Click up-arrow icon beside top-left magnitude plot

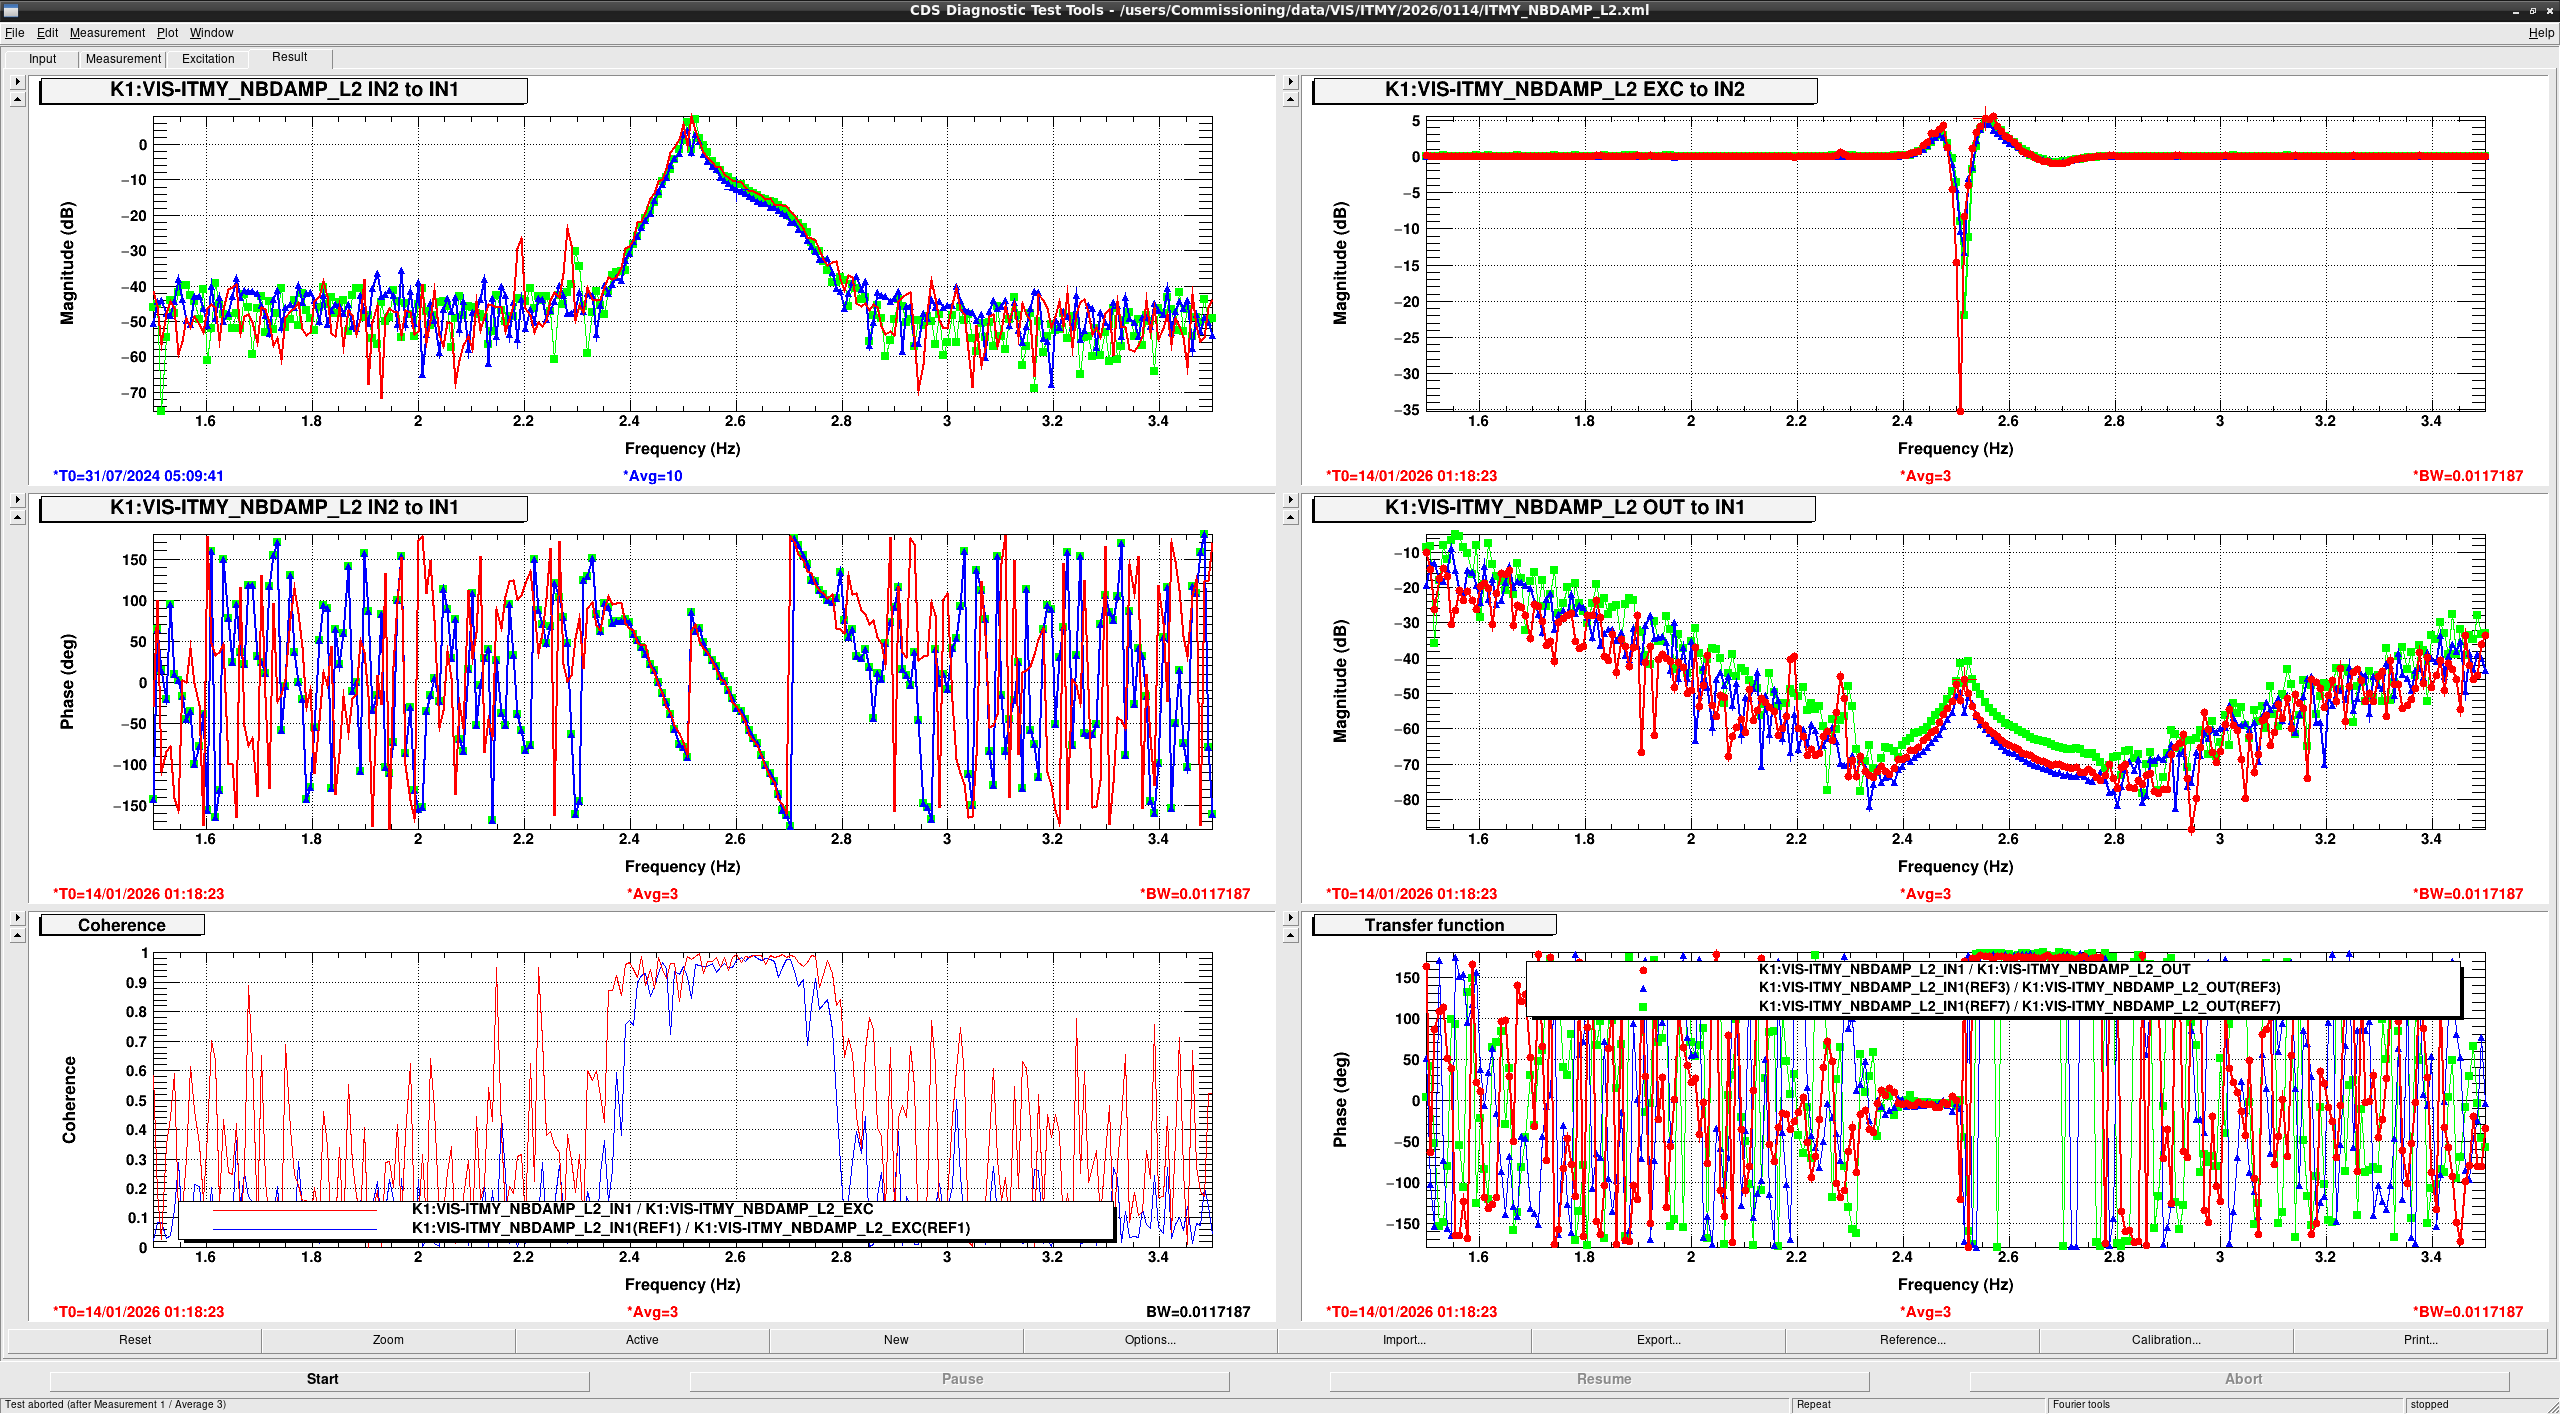click(x=17, y=99)
